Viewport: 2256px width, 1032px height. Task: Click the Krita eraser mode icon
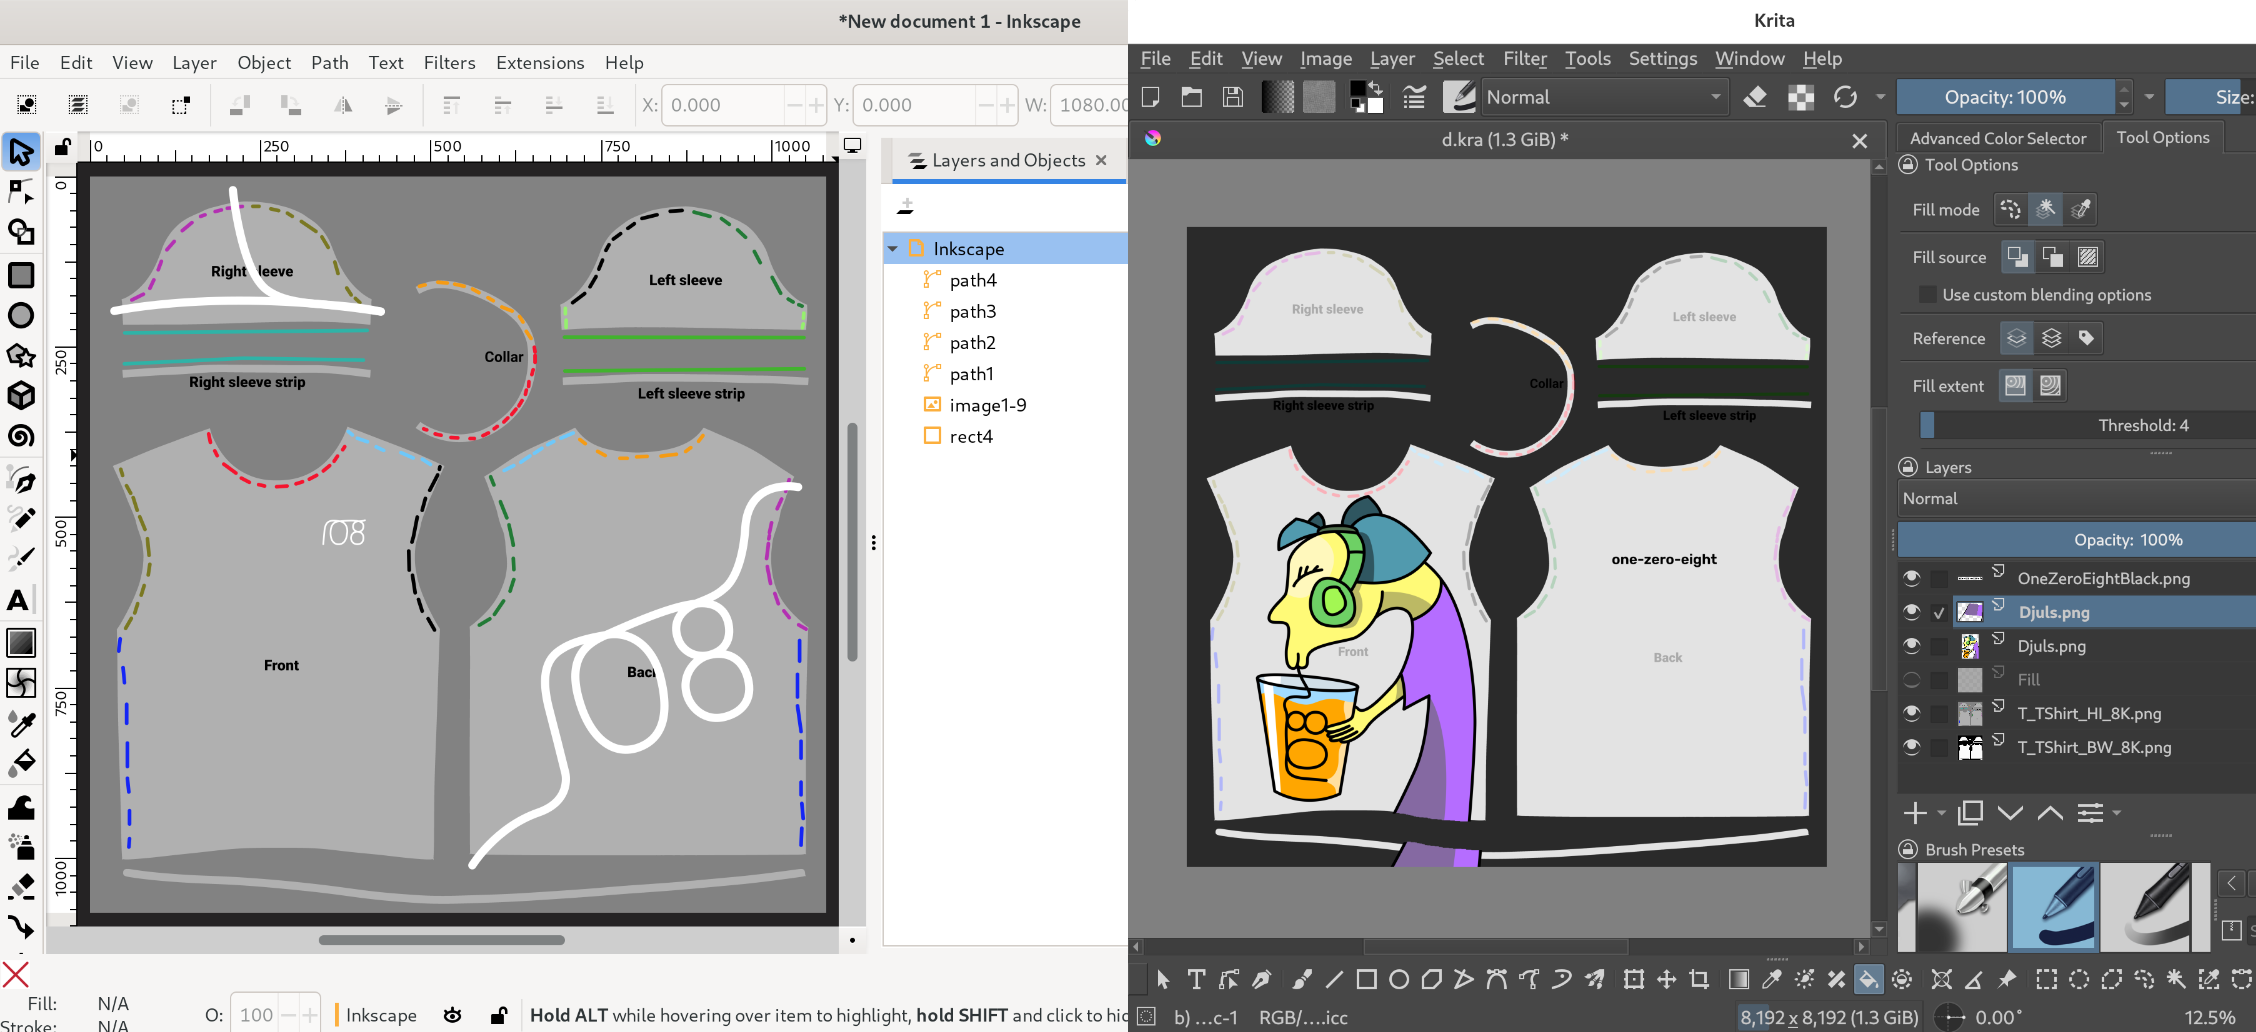1755,97
